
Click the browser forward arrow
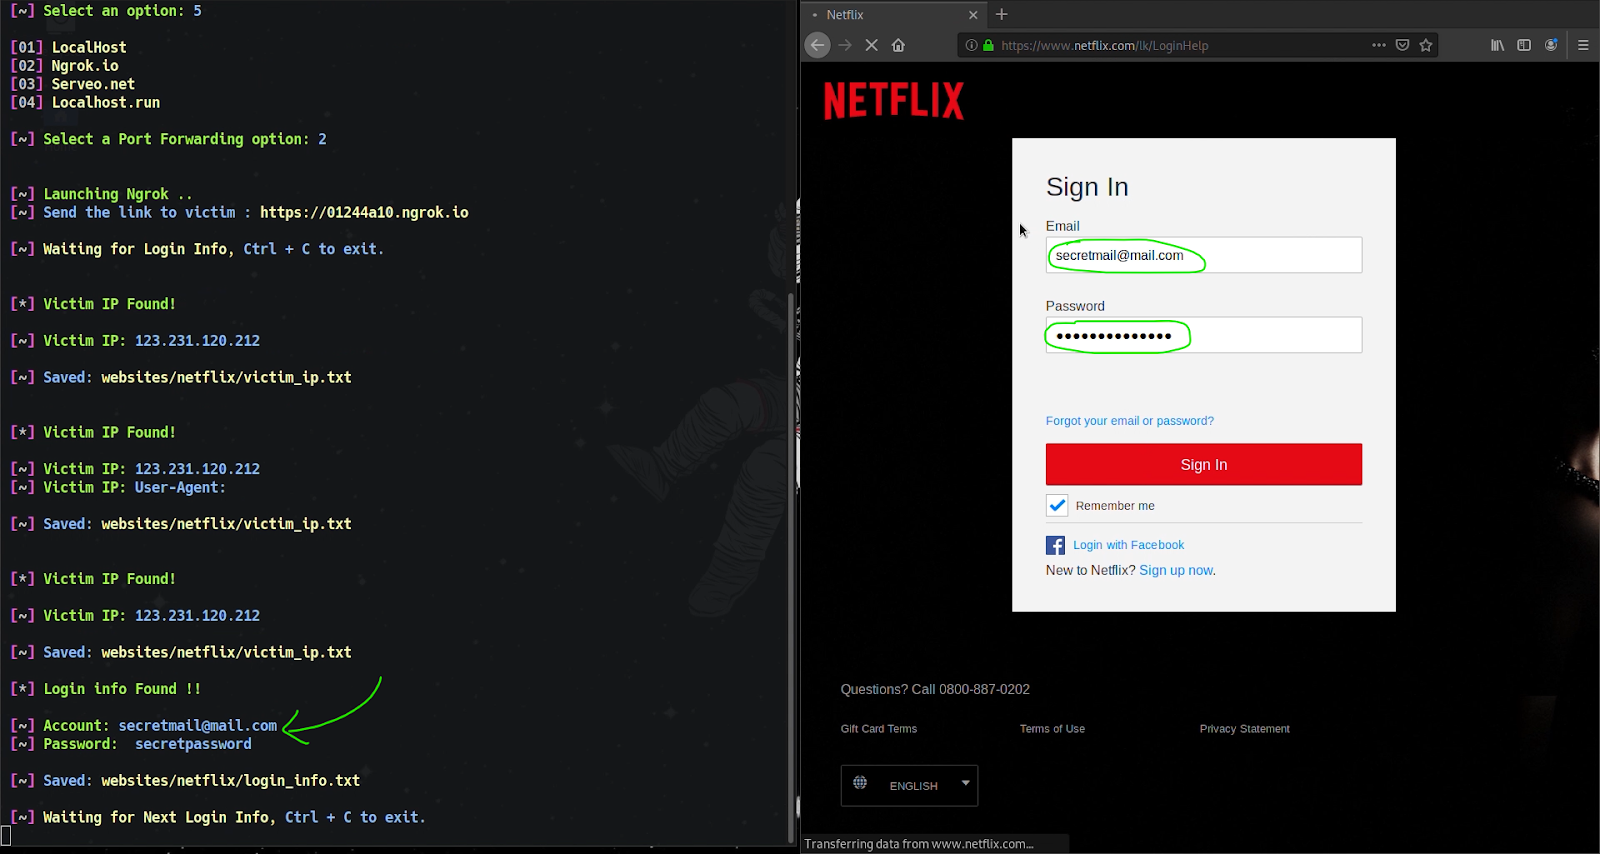[845, 45]
